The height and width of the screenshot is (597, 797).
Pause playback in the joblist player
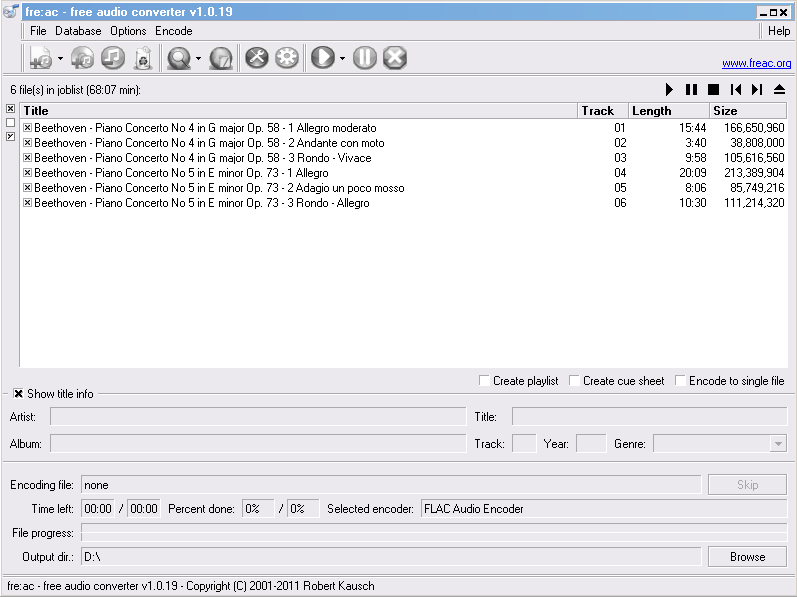(691, 90)
